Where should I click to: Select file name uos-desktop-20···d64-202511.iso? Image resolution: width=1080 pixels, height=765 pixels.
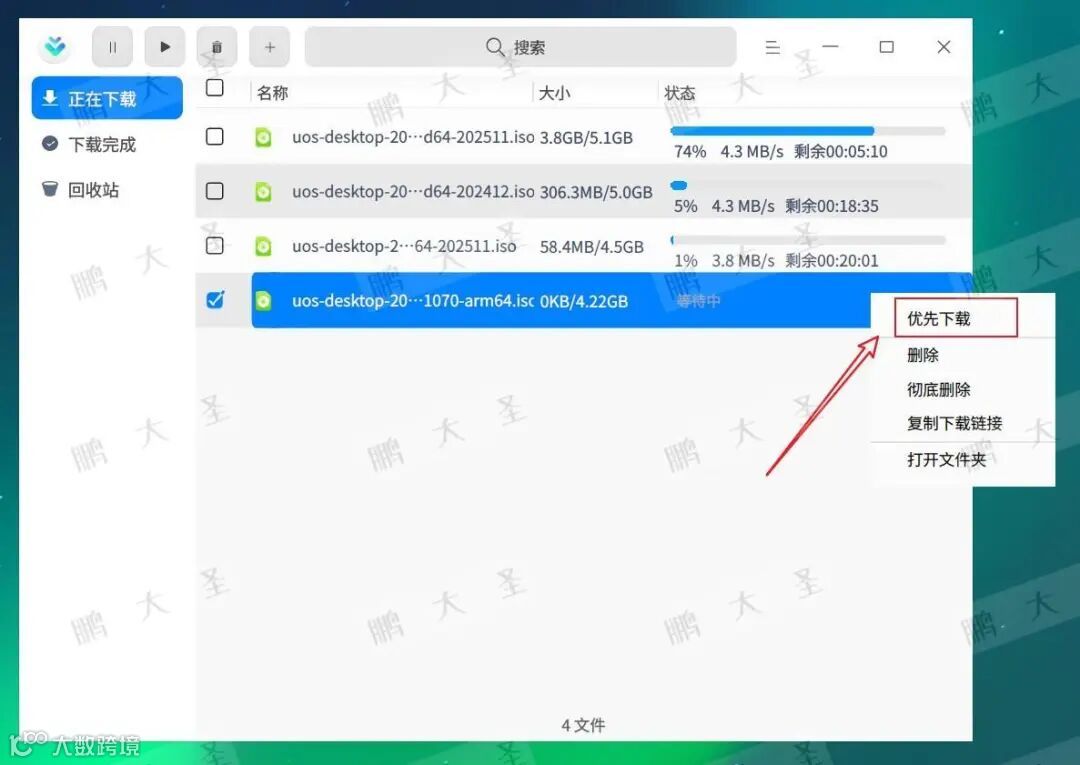413,137
